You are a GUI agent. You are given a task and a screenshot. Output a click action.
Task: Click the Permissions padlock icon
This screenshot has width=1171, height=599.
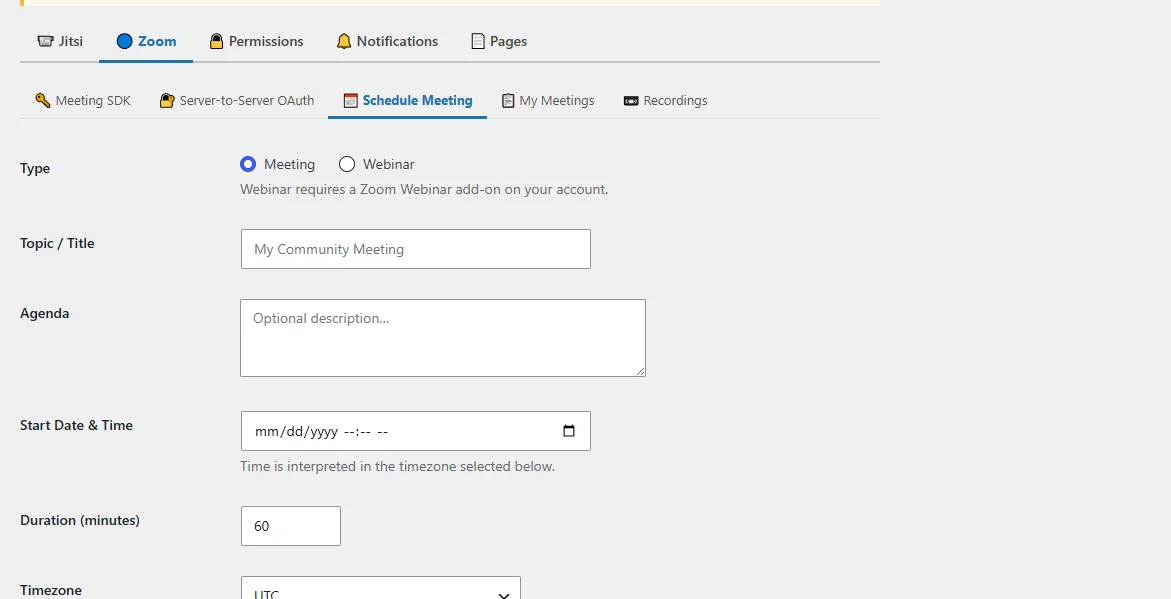[x=217, y=41]
